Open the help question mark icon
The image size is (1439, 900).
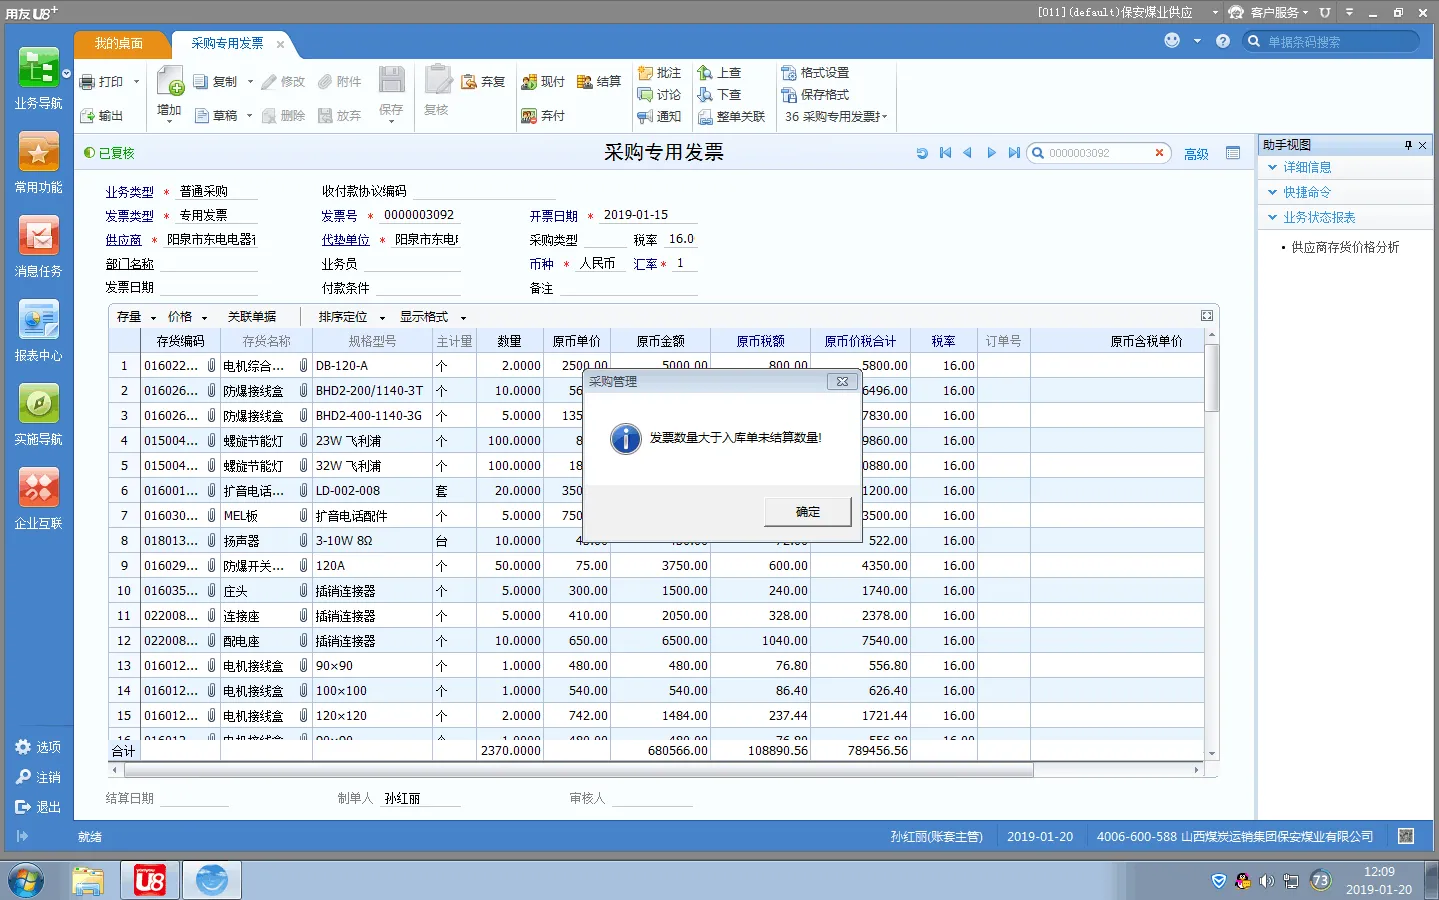(x=1222, y=41)
